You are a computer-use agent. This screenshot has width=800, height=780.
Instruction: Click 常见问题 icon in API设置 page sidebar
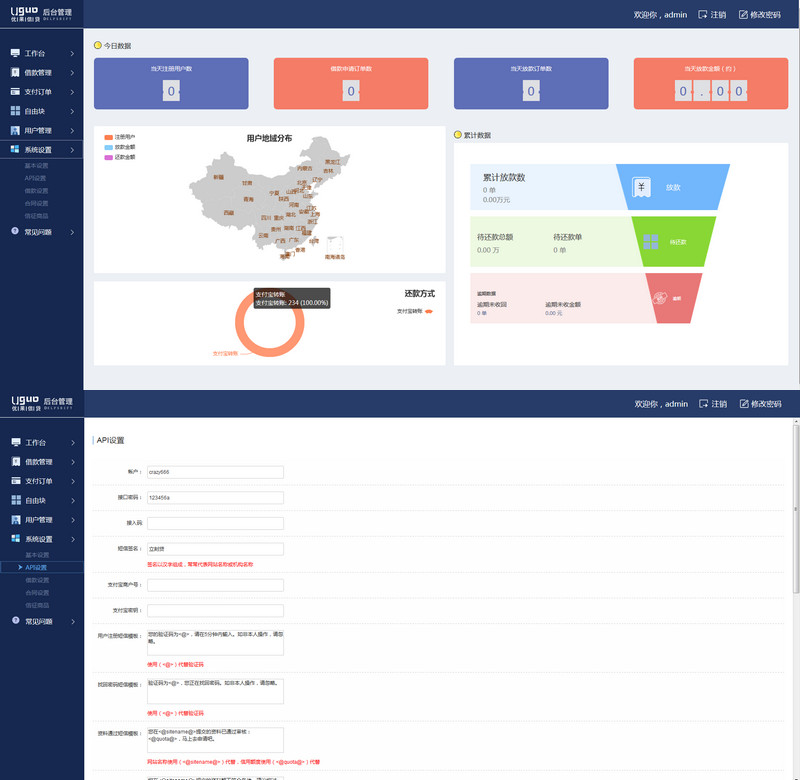tap(16, 621)
